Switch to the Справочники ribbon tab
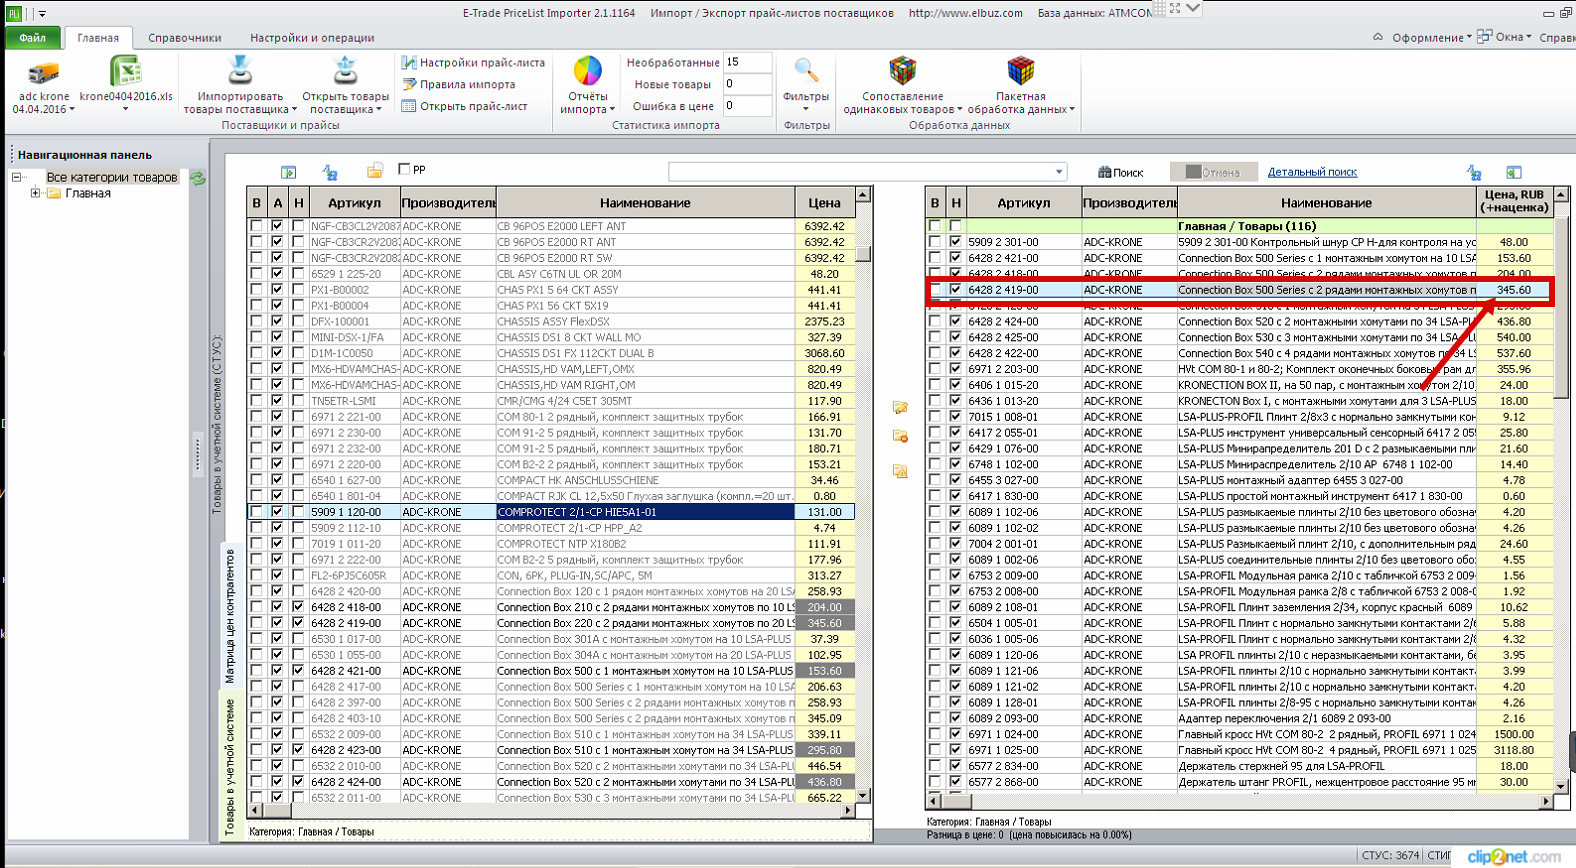The width and height of the screenshot is (1576, 868). point(185,38)
